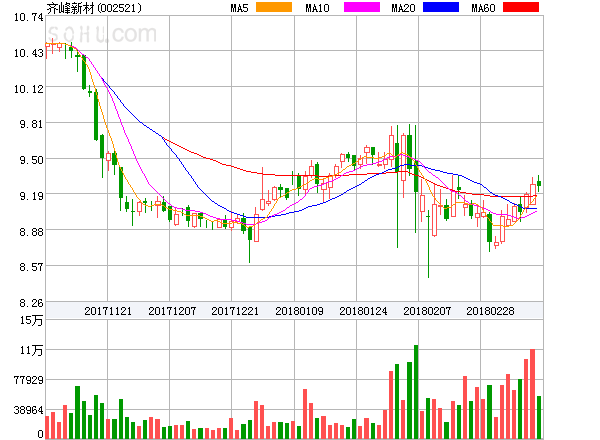Image resolution: width=600 pixels, height=440 pixels.
Task: Click the 10.12 price axis label
Action: coord(29,89)
